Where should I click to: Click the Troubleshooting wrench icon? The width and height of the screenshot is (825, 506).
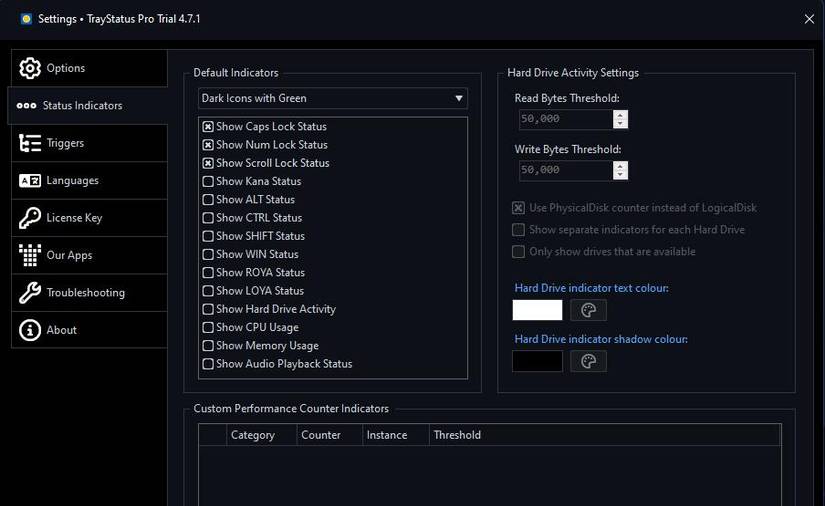click(29, 292)
